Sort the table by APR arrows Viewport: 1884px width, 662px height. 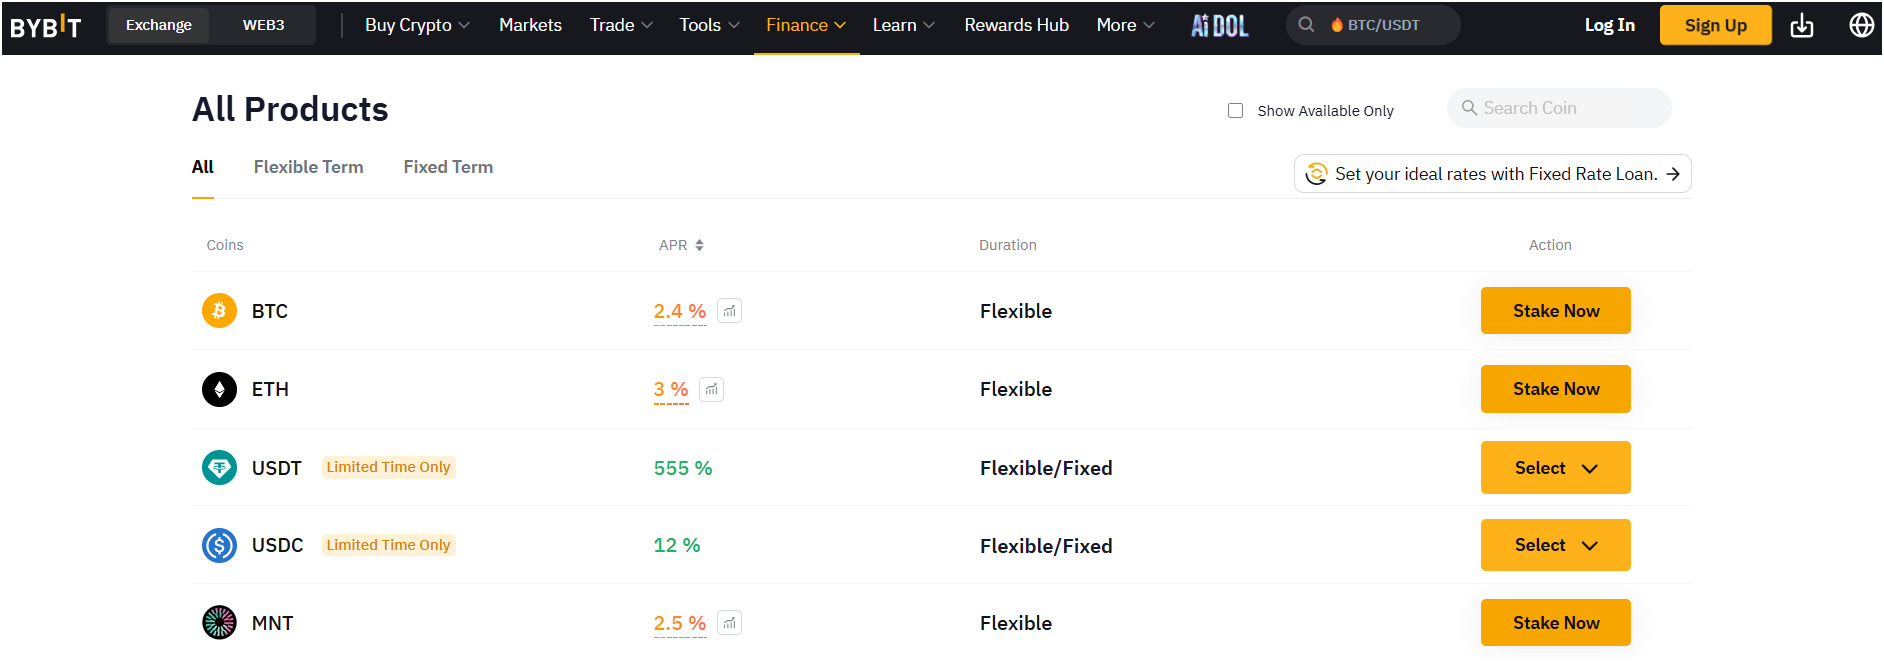tap(699, 245)
